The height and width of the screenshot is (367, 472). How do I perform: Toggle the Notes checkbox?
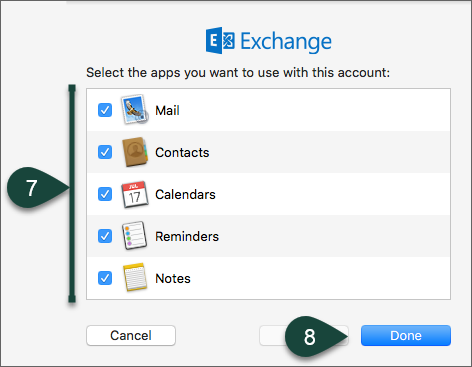(105, 278)
